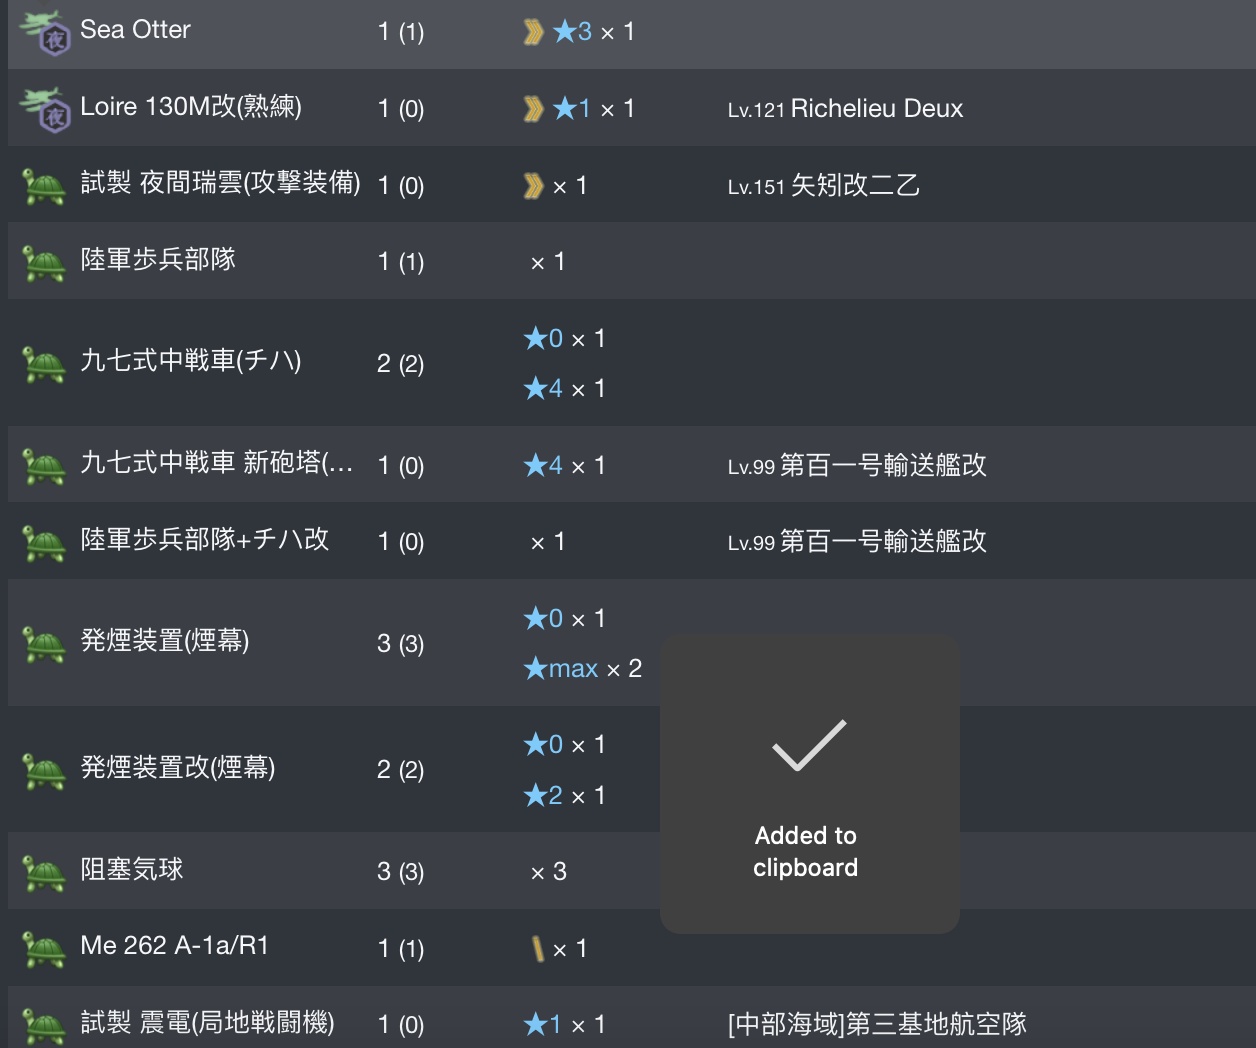Open Lv.121 Richelieu Deux ship link
Screen dimensions: 1256x1048
pyautogui.click(x=845, y=109)
